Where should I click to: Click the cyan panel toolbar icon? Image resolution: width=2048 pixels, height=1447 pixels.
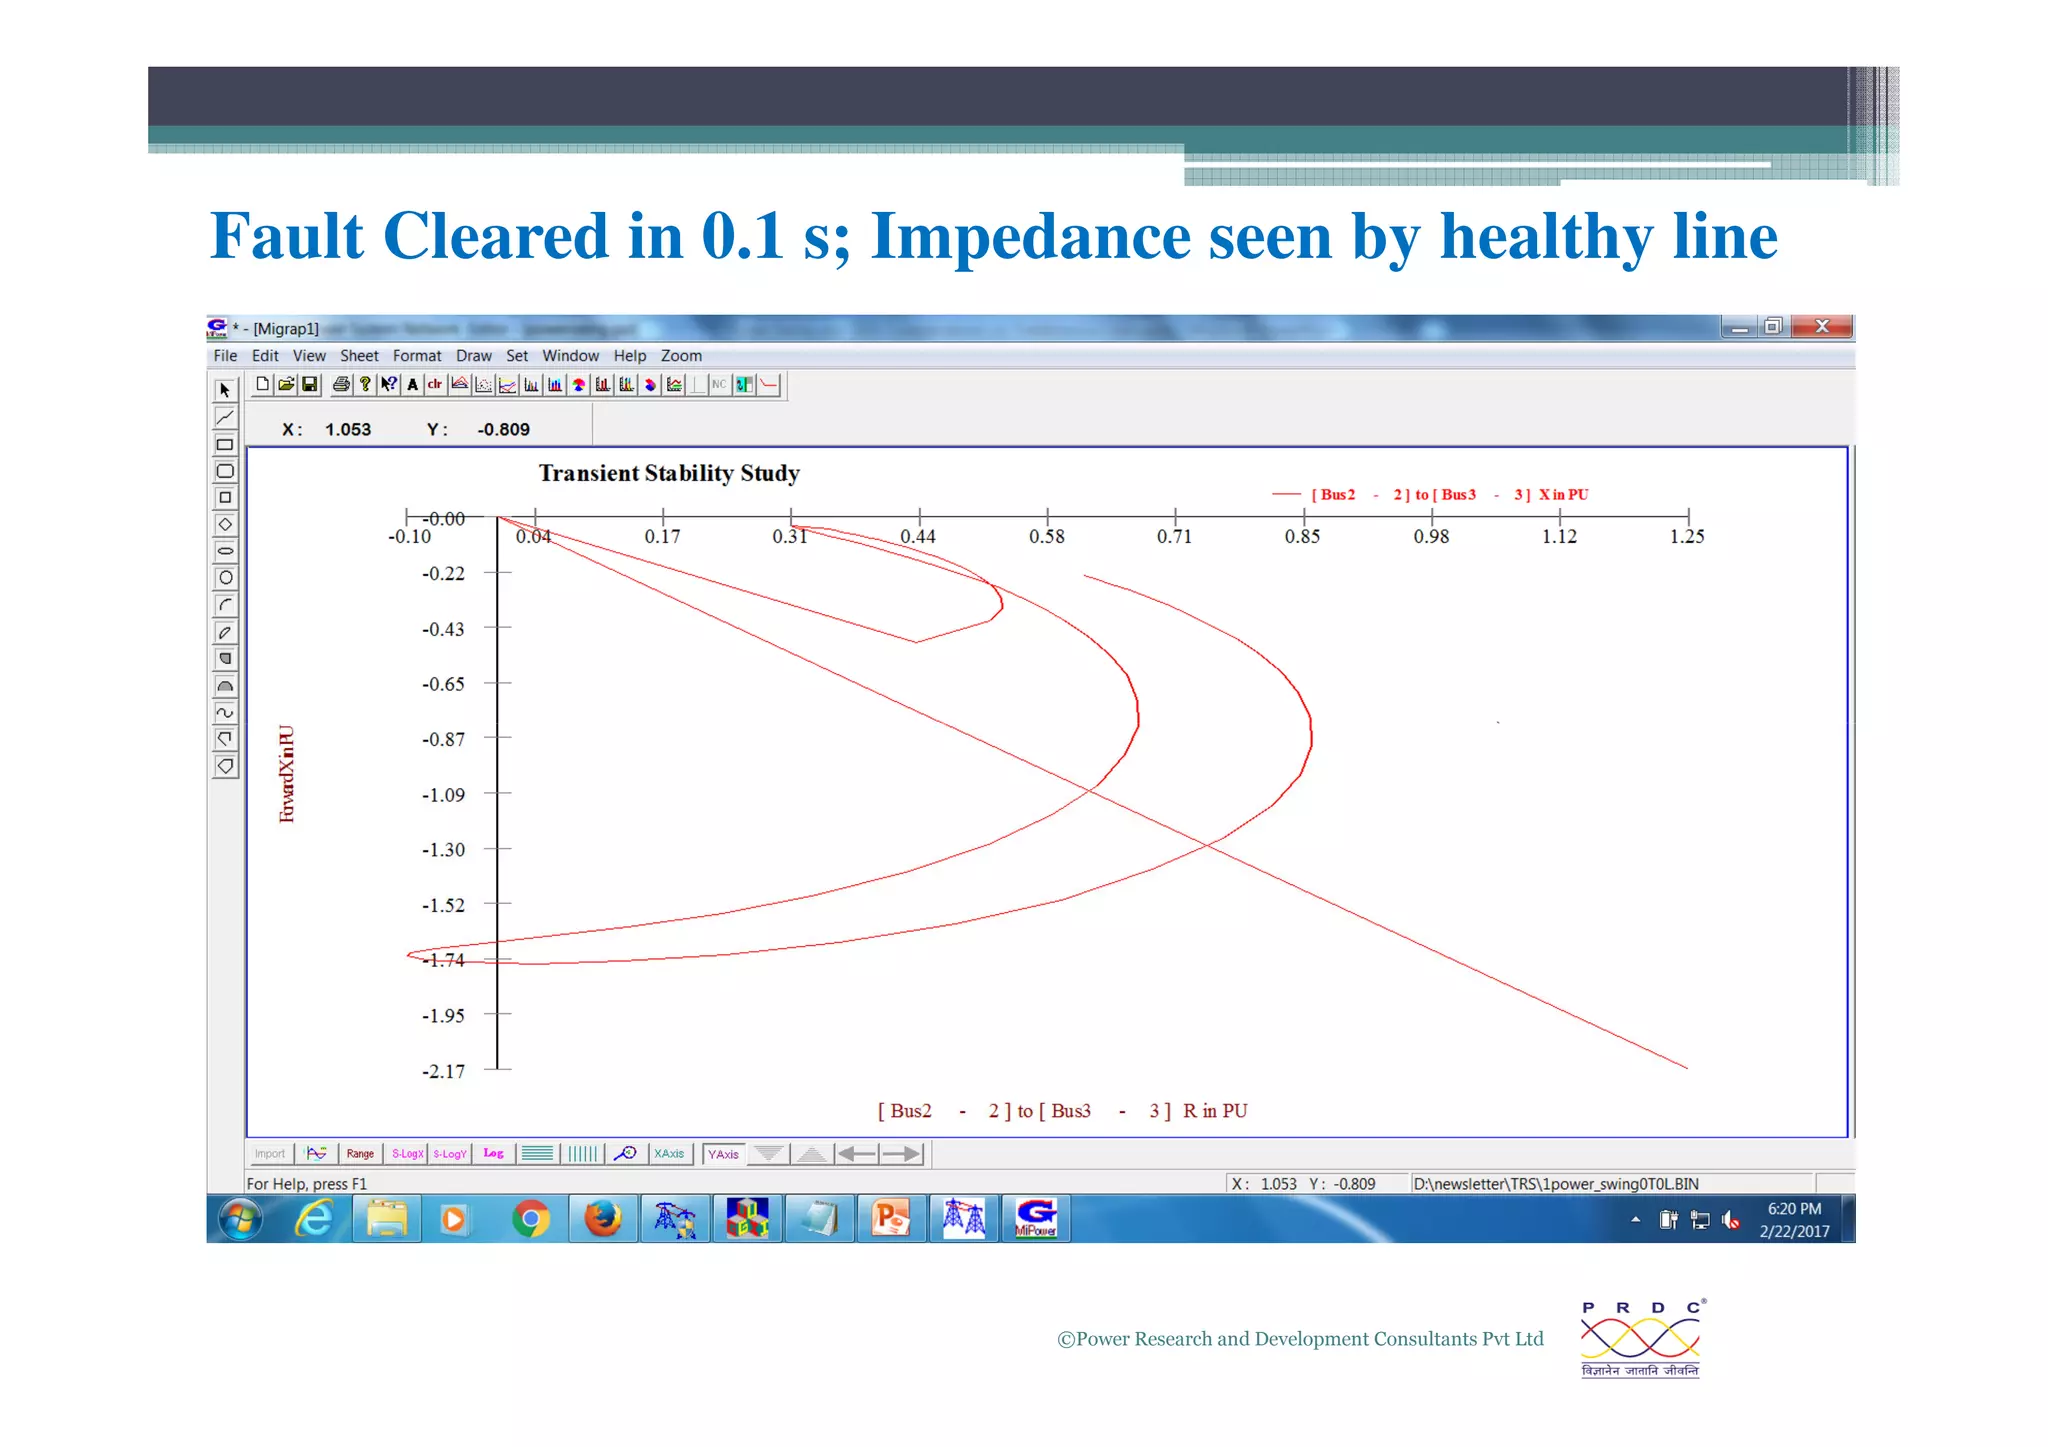(745, 385)
